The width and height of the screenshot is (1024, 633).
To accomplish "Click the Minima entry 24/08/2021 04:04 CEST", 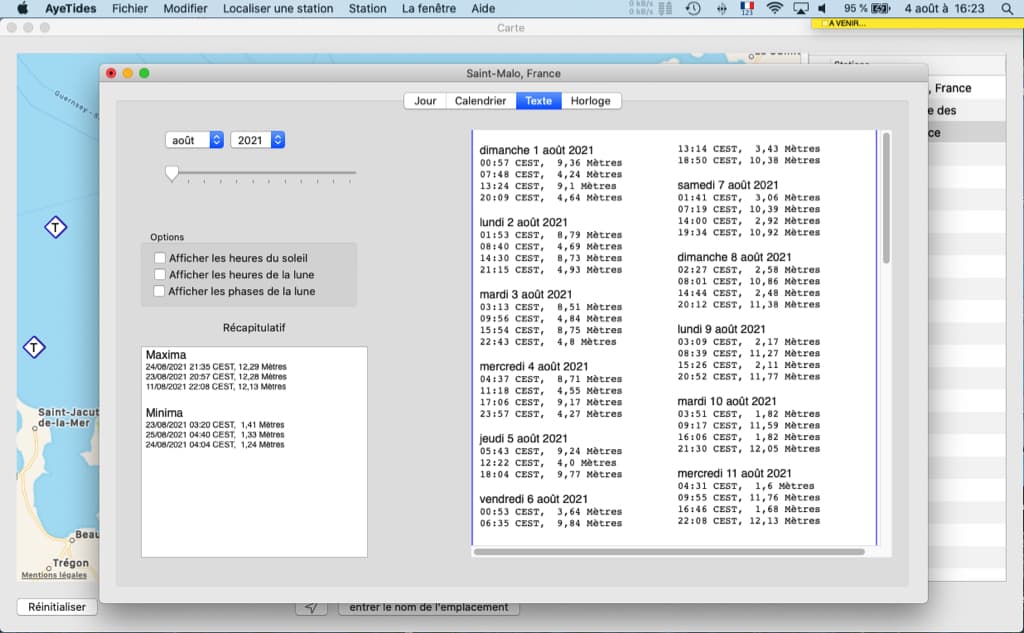I will [215, 445].
